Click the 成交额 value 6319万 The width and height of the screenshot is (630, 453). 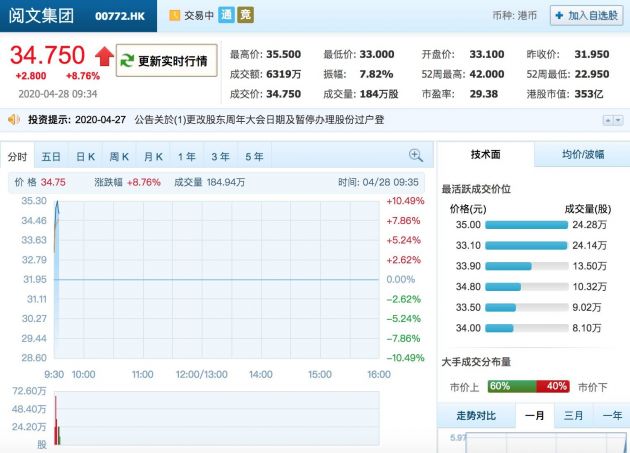pos(284,74)
